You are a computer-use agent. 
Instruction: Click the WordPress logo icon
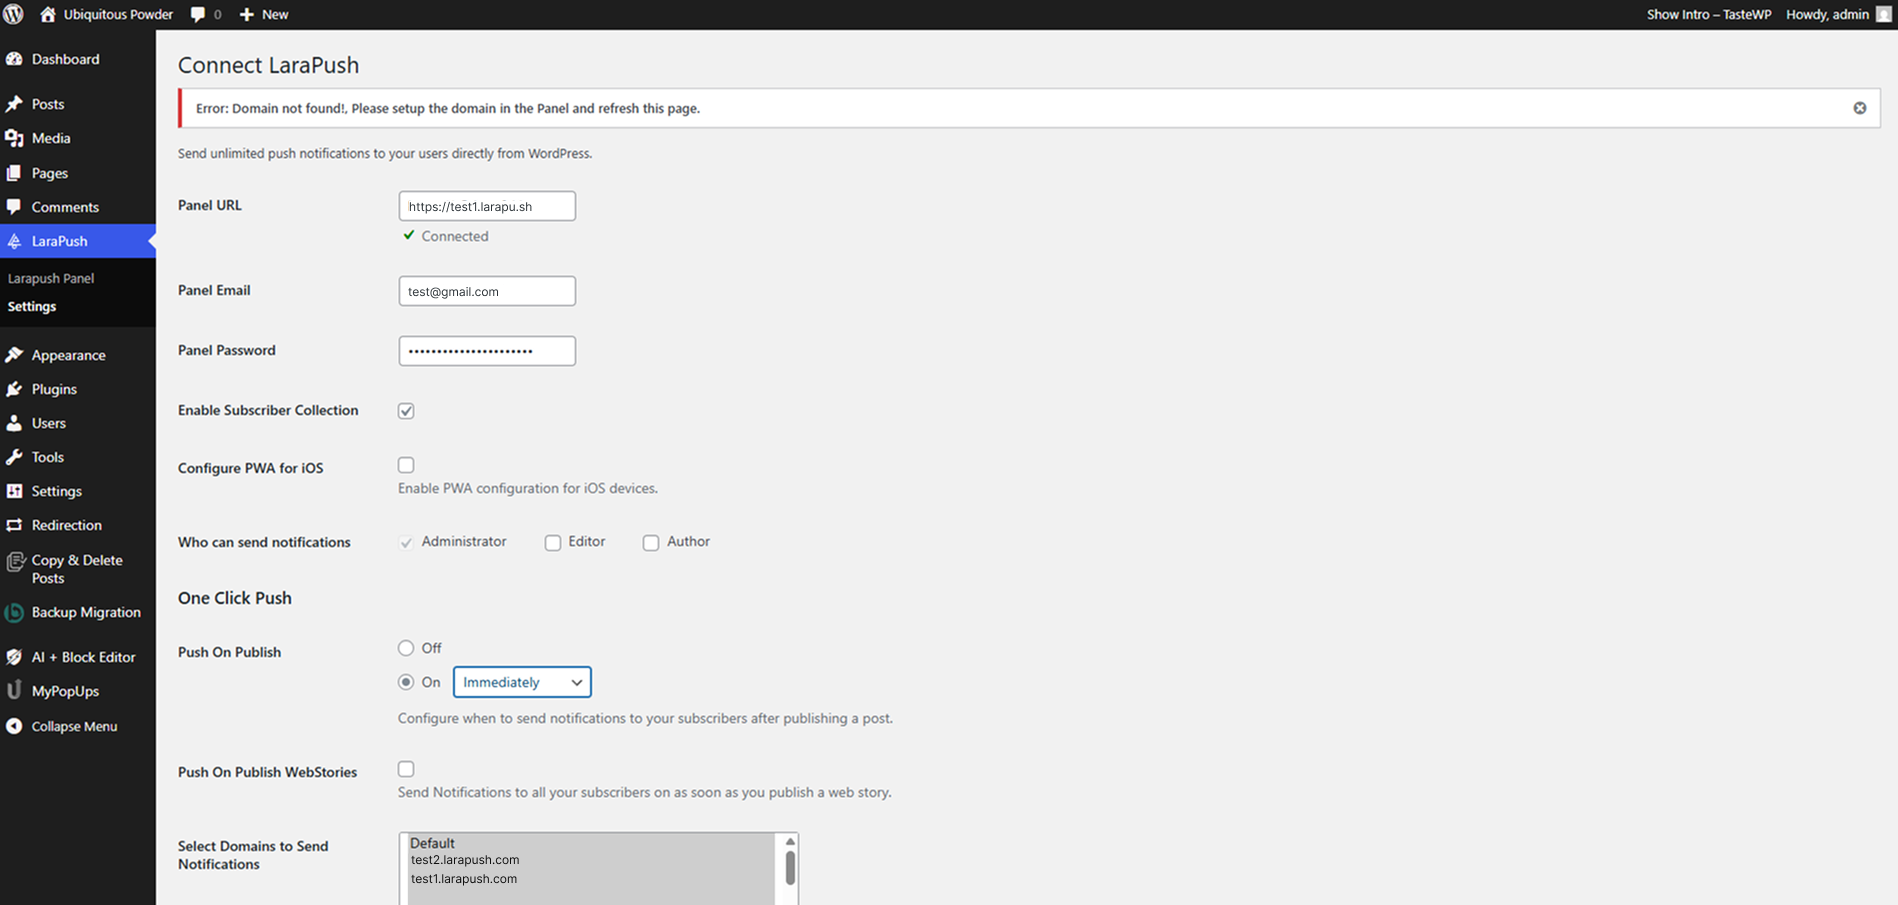coord(14,14)
